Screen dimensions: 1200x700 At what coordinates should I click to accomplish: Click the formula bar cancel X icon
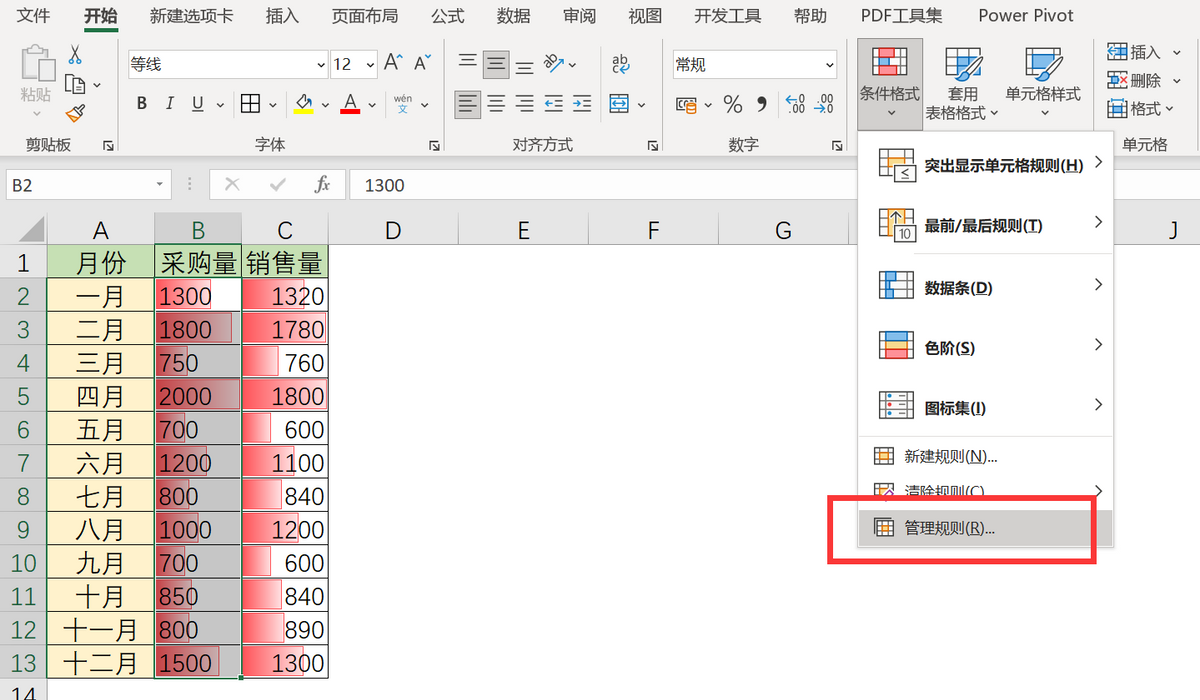(x=233, y=185)
